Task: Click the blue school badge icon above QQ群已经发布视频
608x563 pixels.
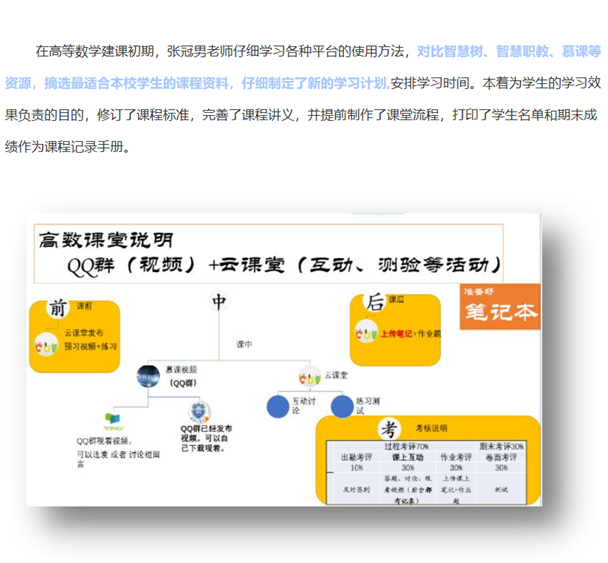Action: (x=200, y=413)
